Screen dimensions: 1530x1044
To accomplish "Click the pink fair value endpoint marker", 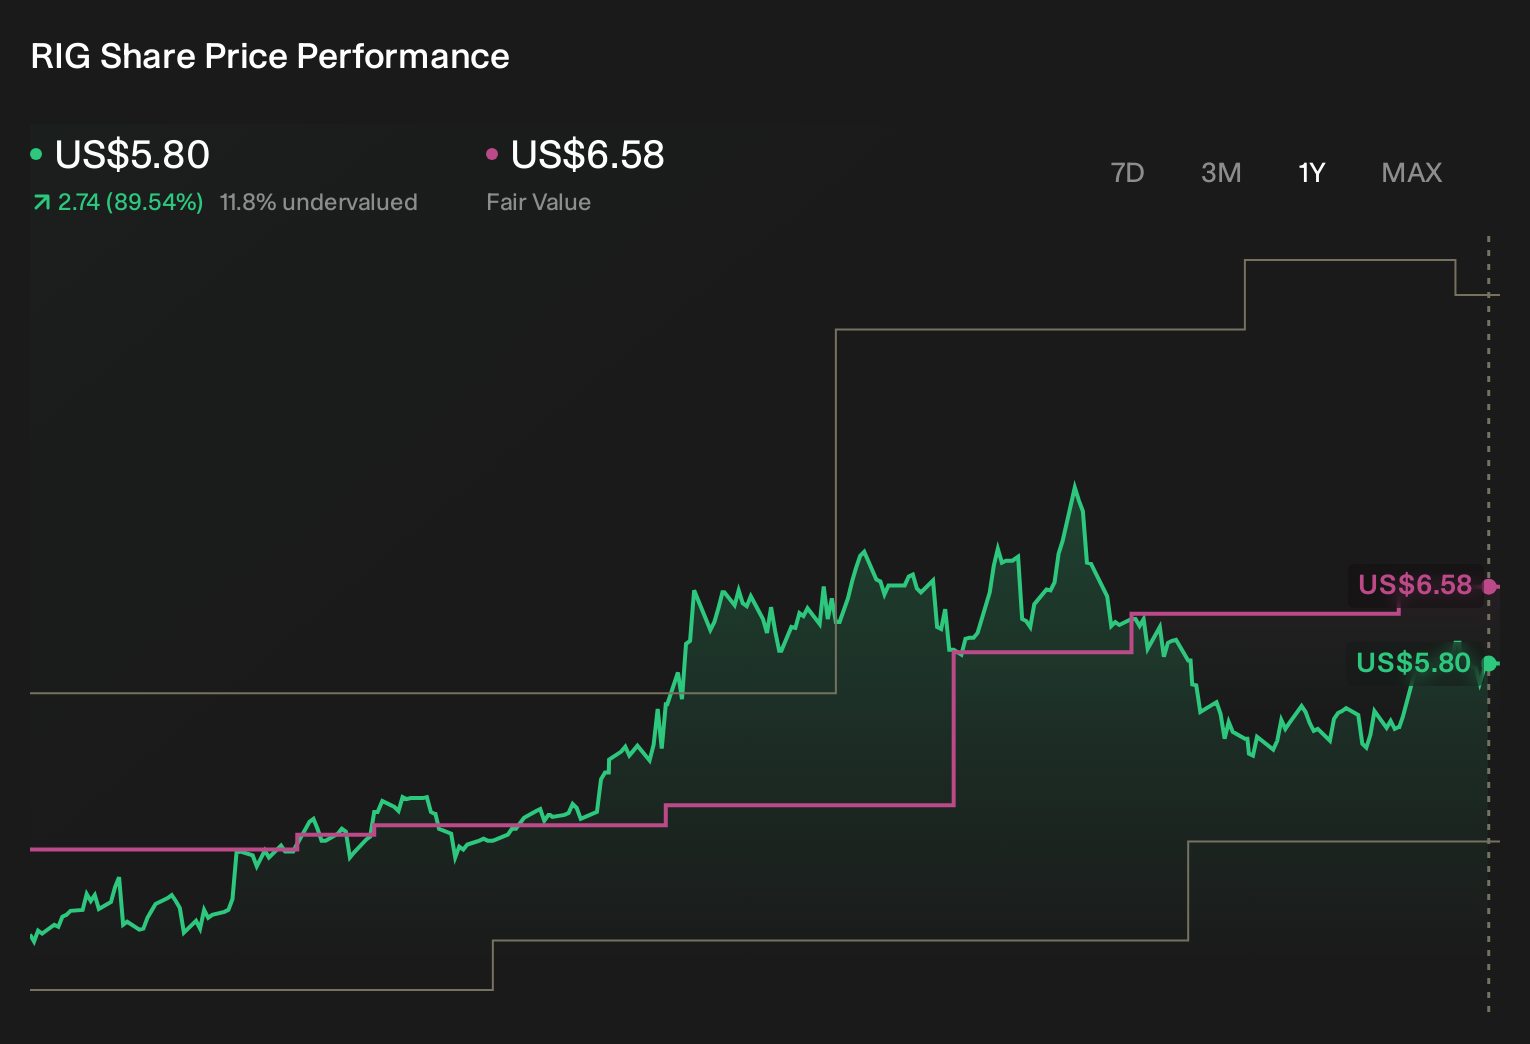I will 1490,586.
